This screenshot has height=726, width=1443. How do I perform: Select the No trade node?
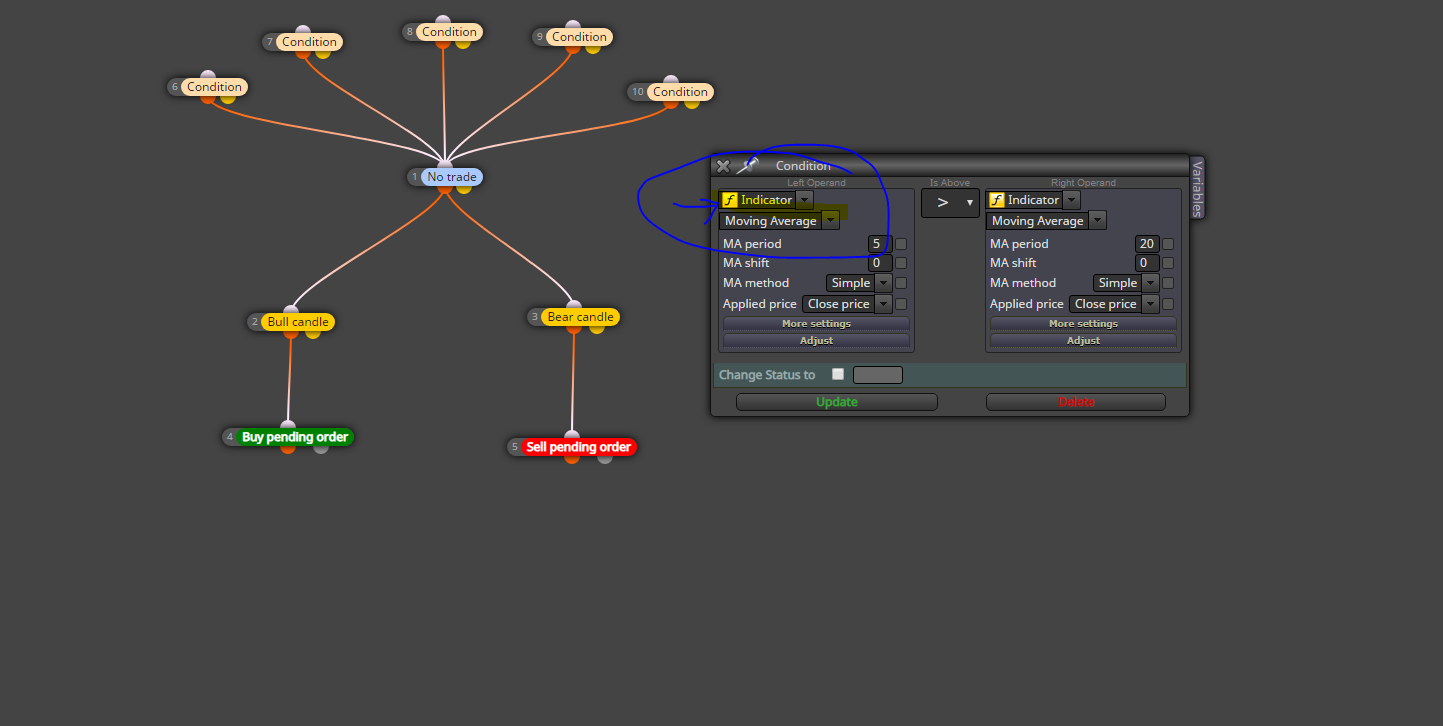click(x=452, y=177)
